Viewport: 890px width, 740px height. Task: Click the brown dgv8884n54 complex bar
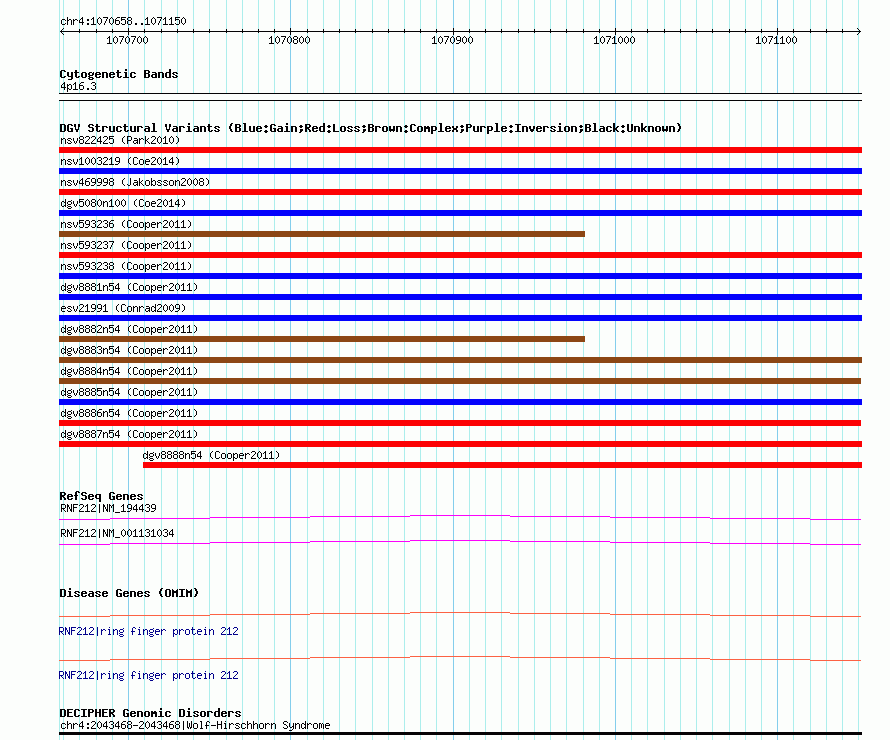tap(460, 381)
